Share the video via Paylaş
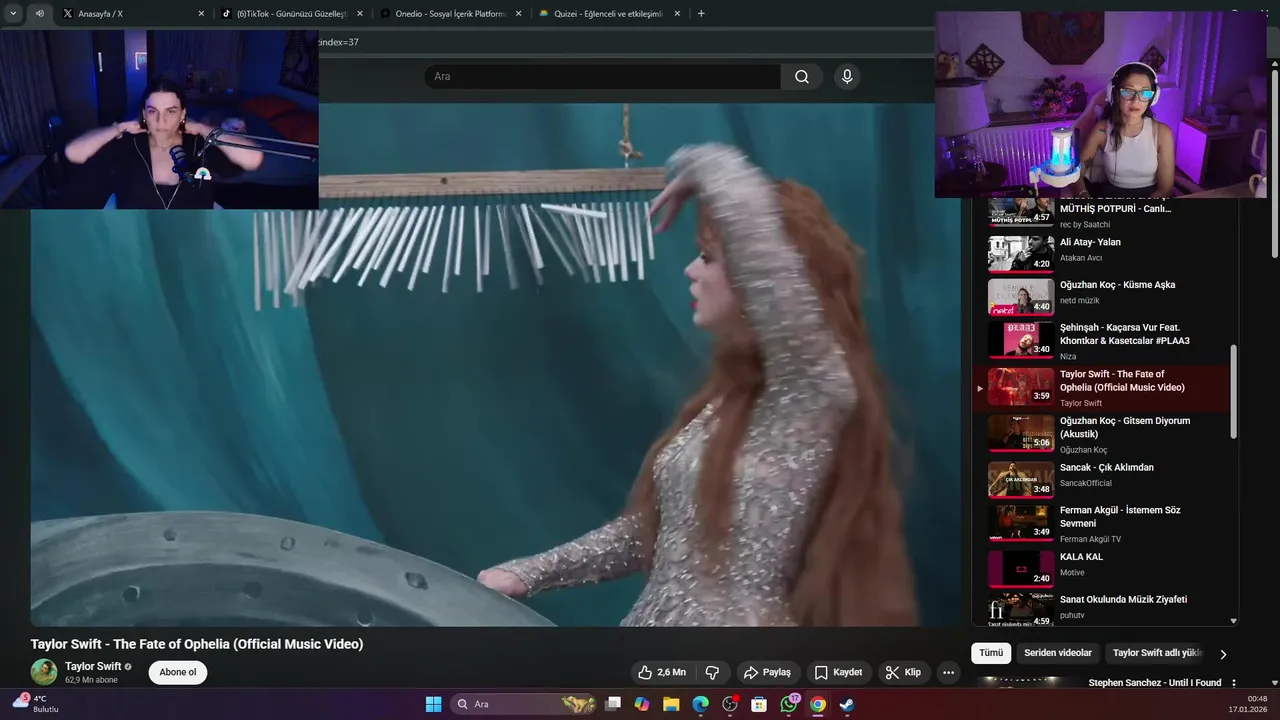Screen dimensions: 1280x720 [767, 672]
